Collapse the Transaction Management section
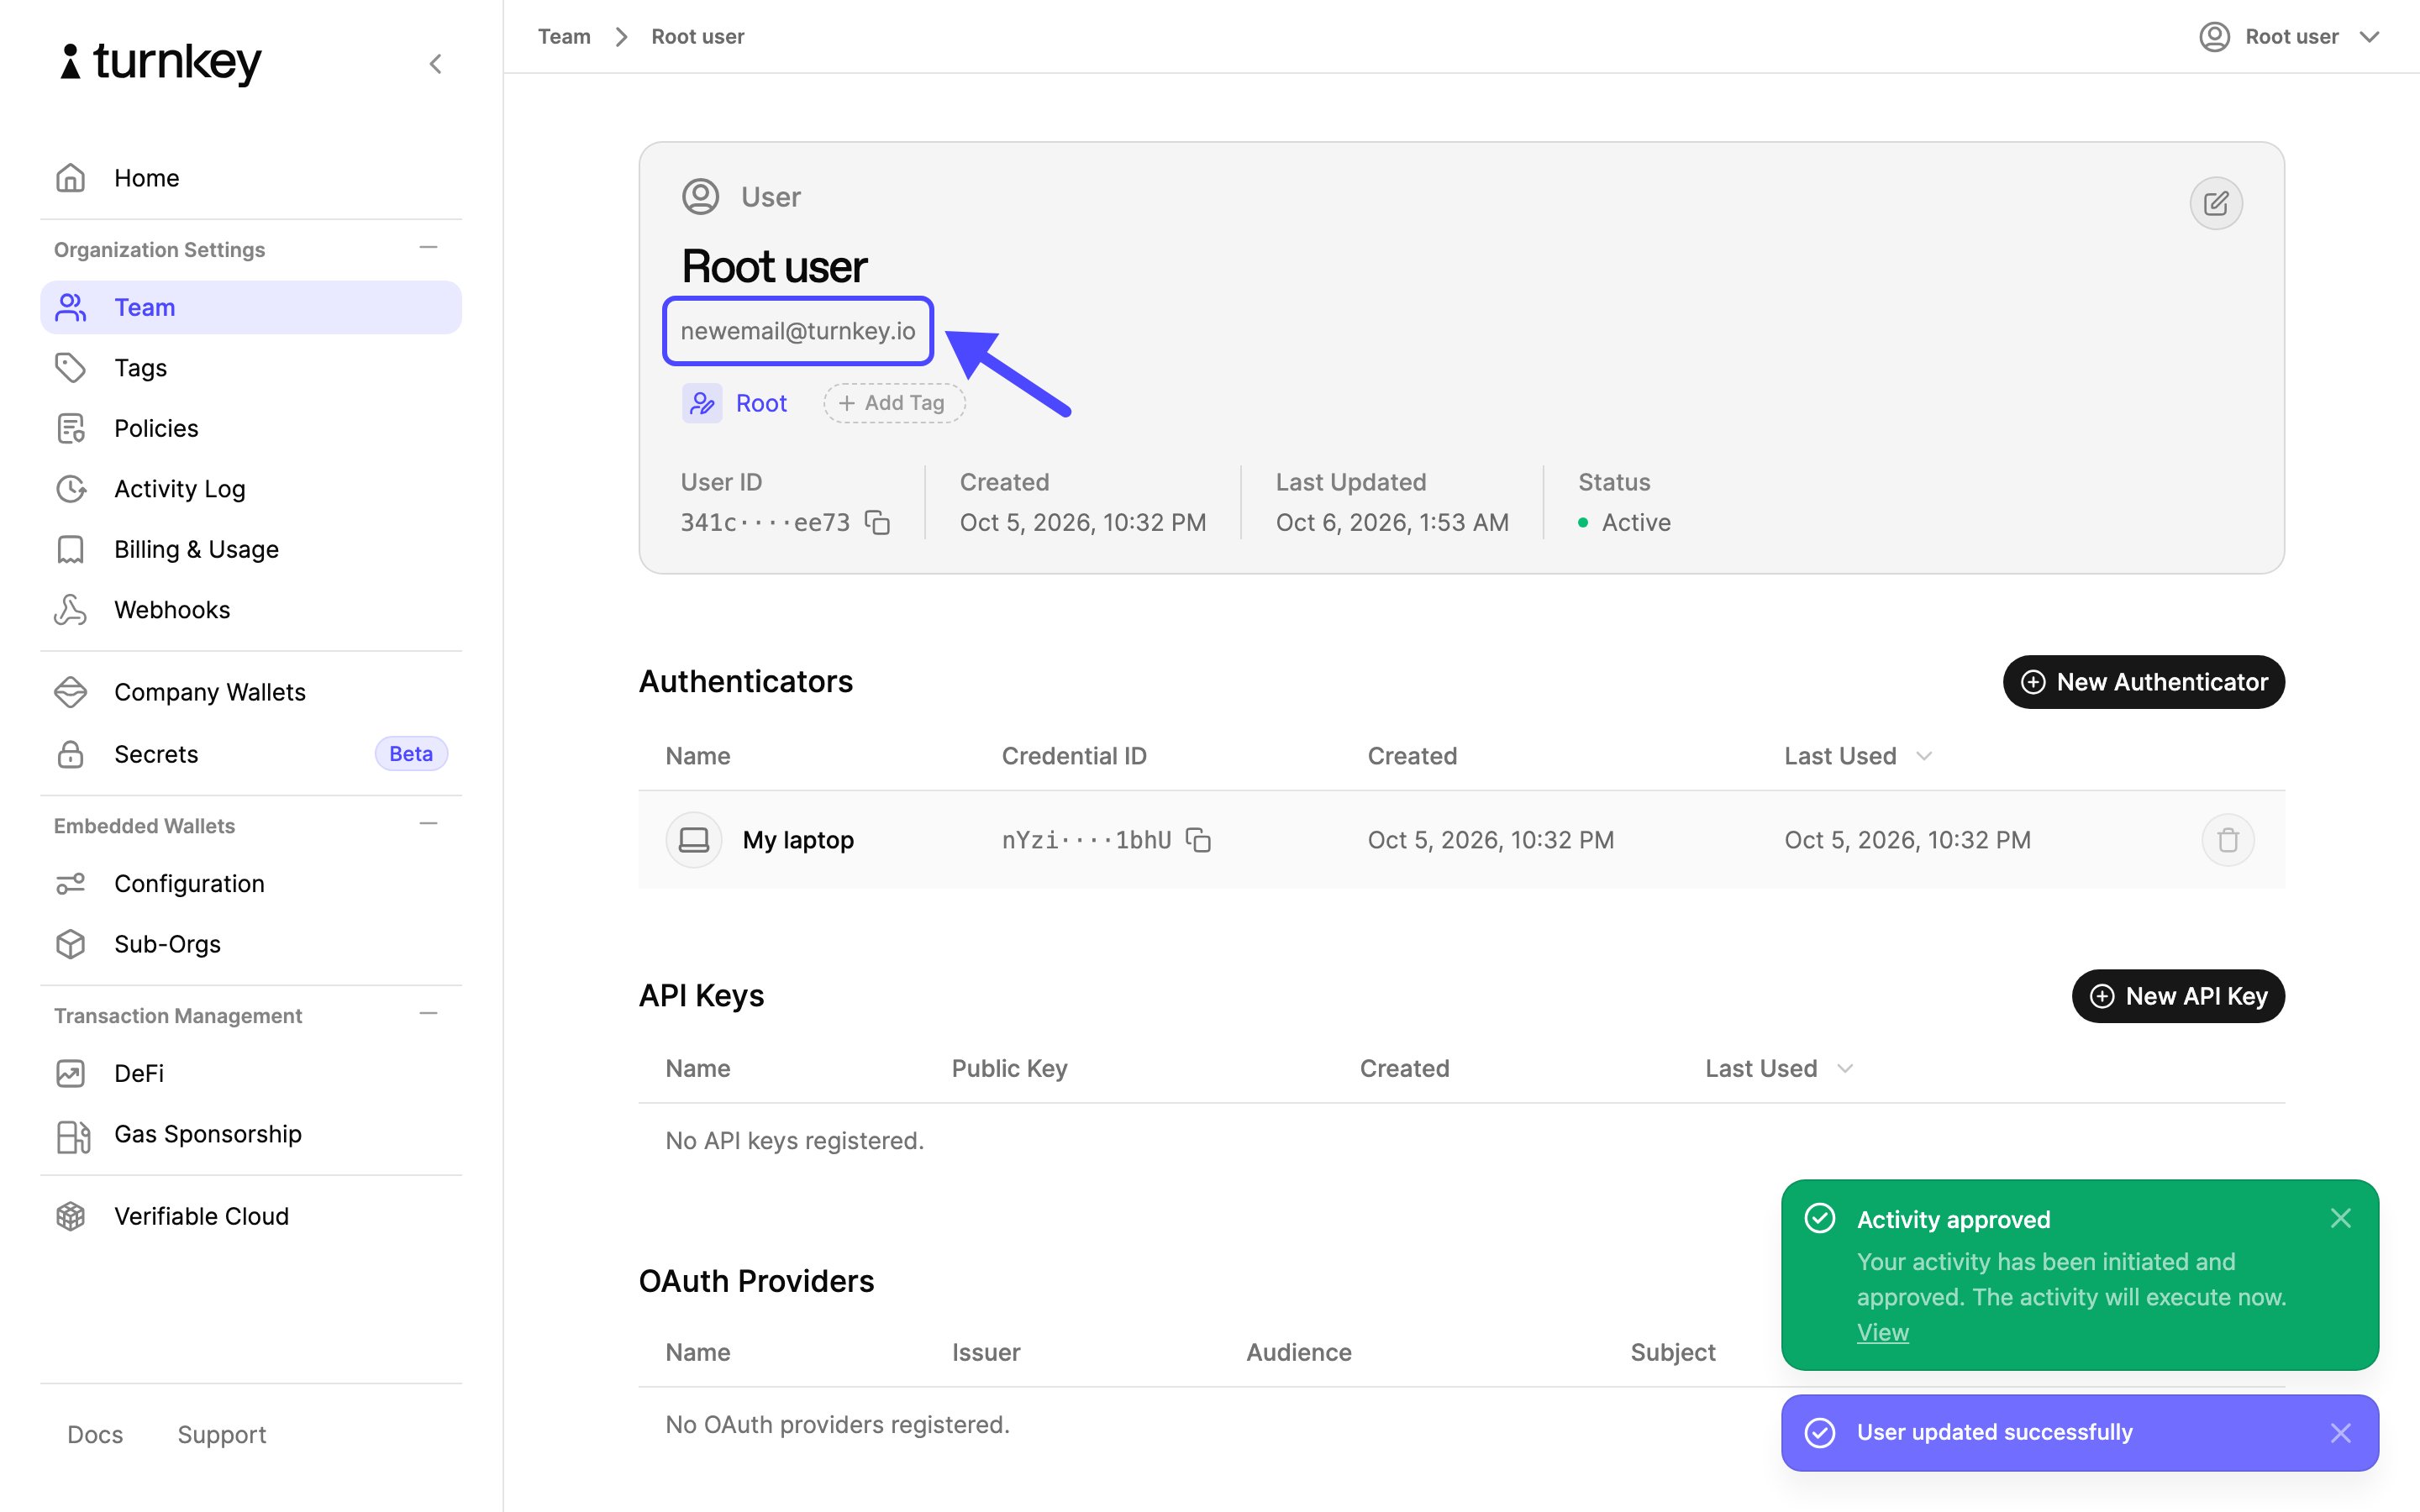Viewport: 2420px width, 1512px height. click(429, 1014)
